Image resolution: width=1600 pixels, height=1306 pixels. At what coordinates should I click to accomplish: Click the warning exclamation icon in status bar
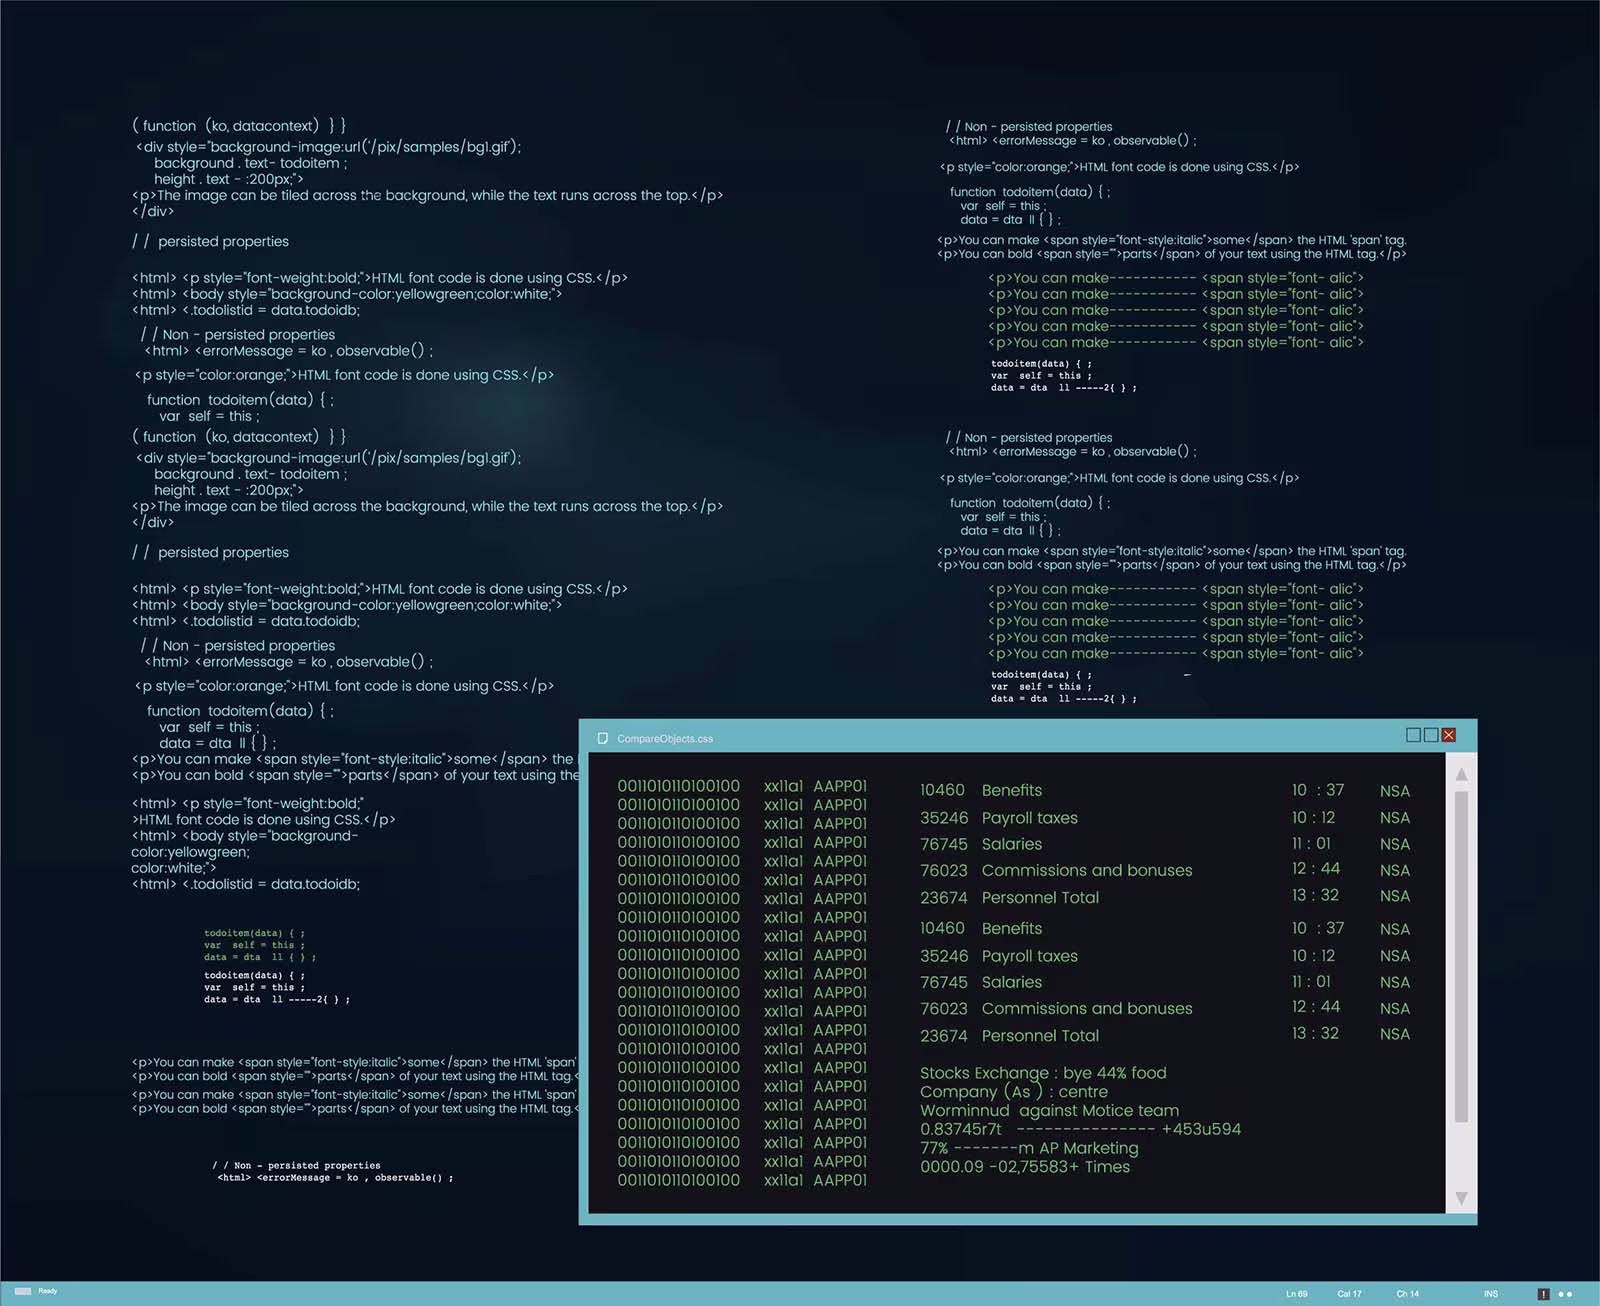[1544, 1293]
